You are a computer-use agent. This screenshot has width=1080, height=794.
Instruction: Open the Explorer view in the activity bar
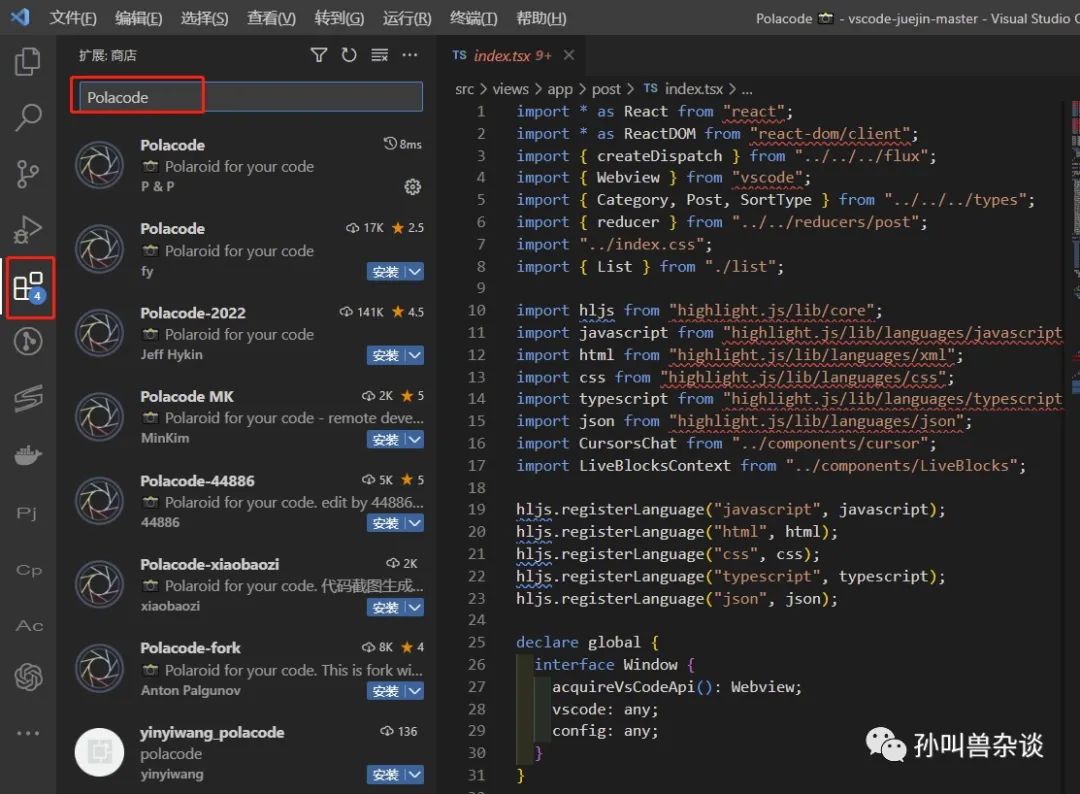[x=27, y=61]
